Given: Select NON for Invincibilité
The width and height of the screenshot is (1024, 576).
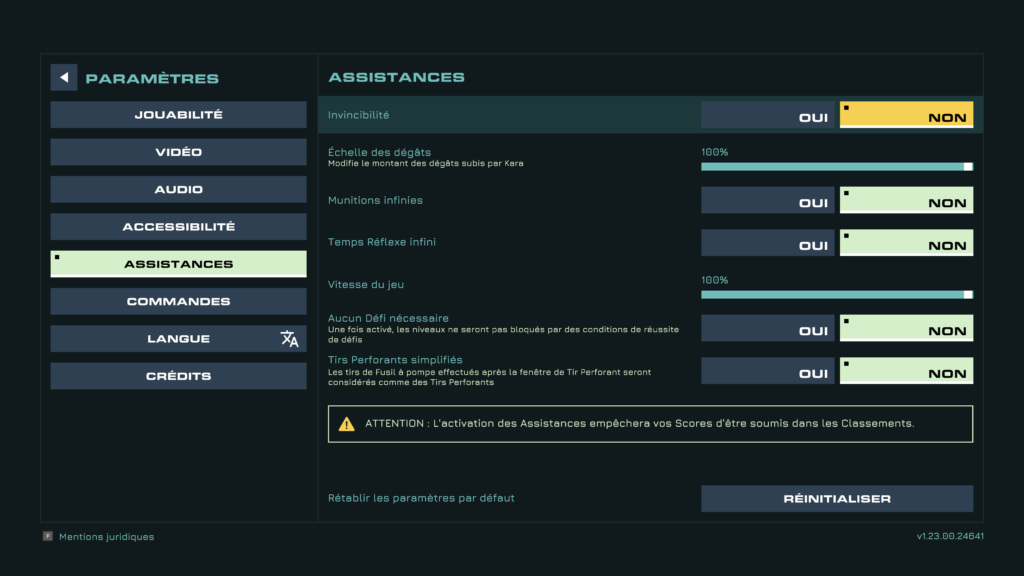Looking at the screenshot, I should click(906, 115).
